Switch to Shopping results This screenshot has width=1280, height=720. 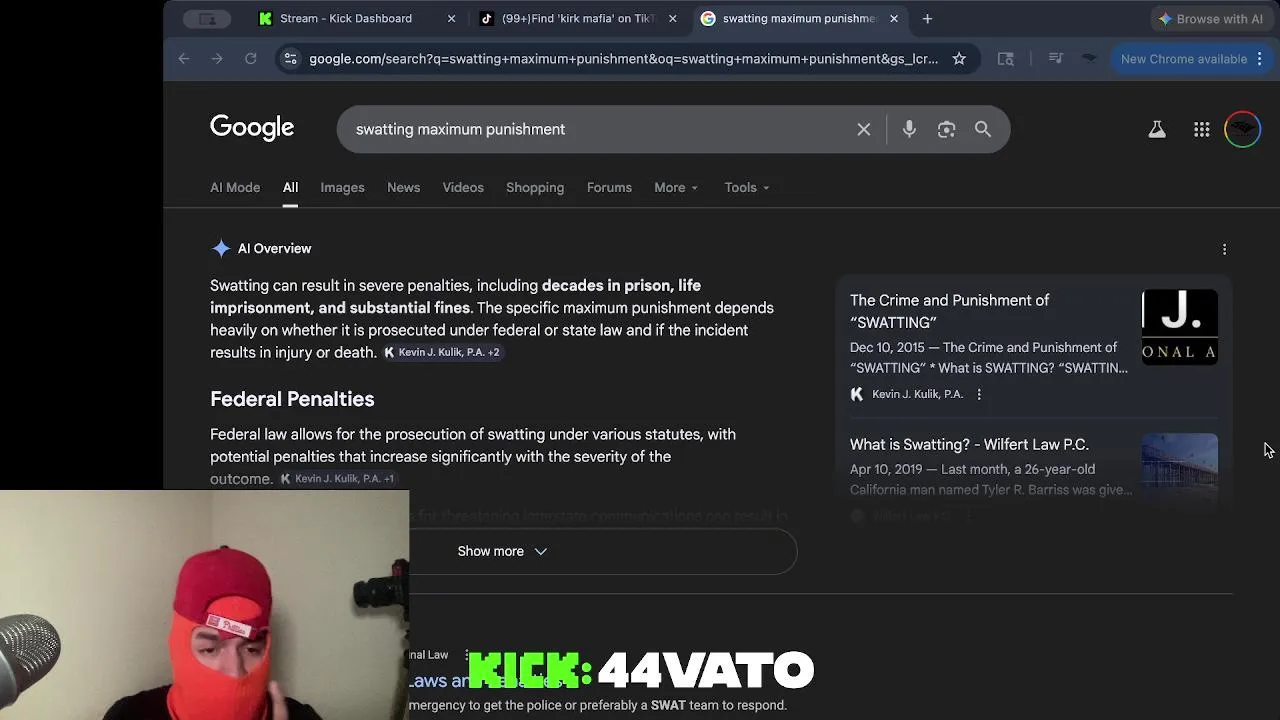click(x=535, y=187)
